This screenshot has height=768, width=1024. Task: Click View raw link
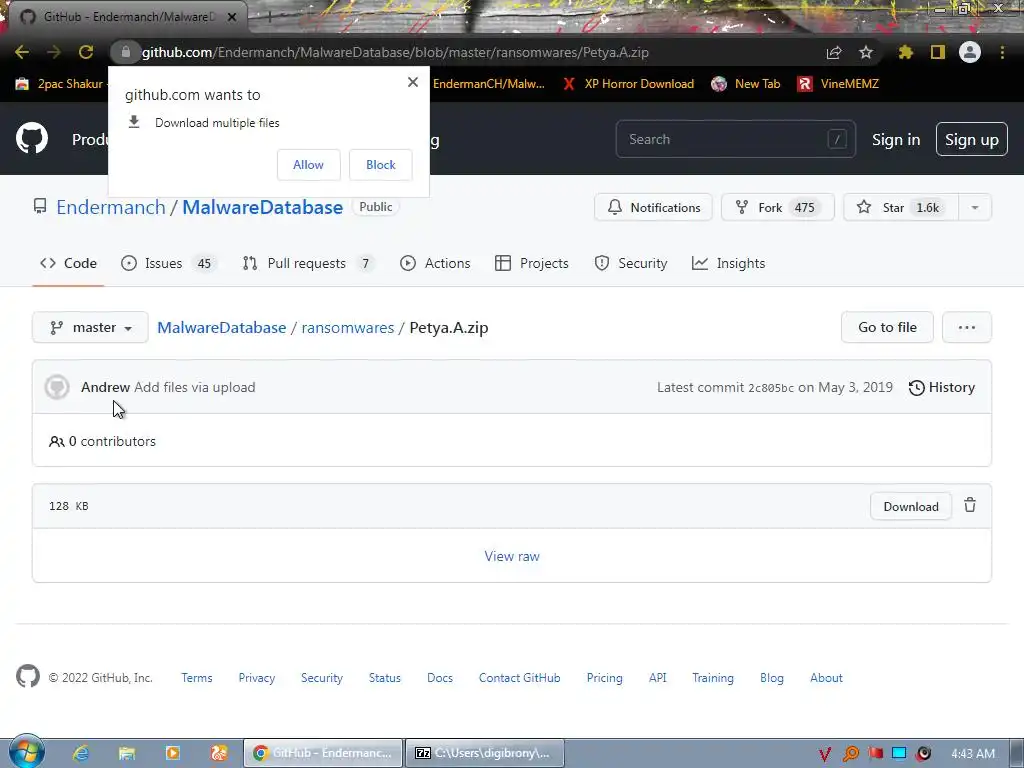click(x=512, y=556)
